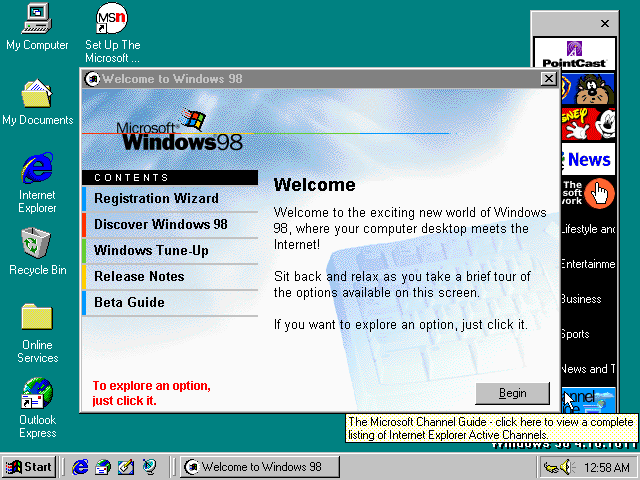Open the Registration Wizard option
640x480 pixels.
point(170,199)
